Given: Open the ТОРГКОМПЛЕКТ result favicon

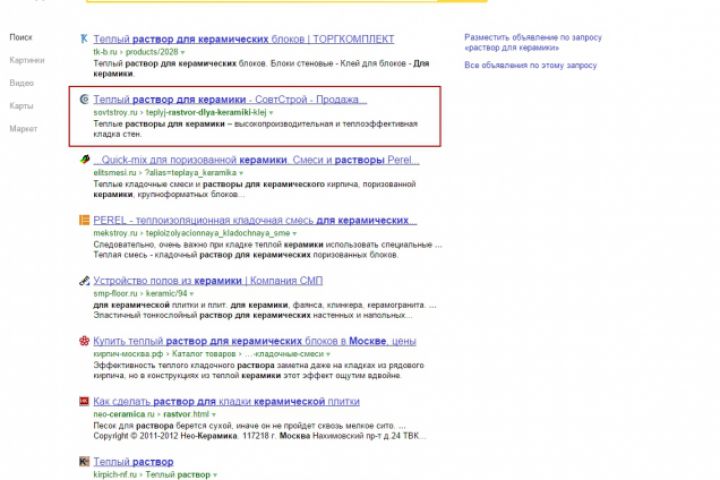Looking at the screenshot, I should (x=84, y=39).
